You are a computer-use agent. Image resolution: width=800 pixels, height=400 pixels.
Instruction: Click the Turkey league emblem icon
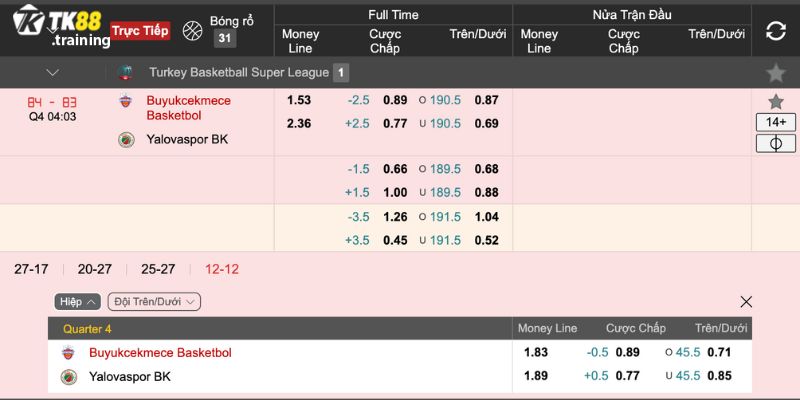125,72
